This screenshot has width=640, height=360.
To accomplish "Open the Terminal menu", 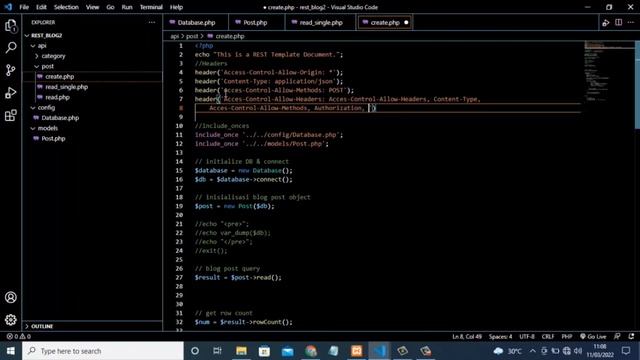I will [151, 7].
